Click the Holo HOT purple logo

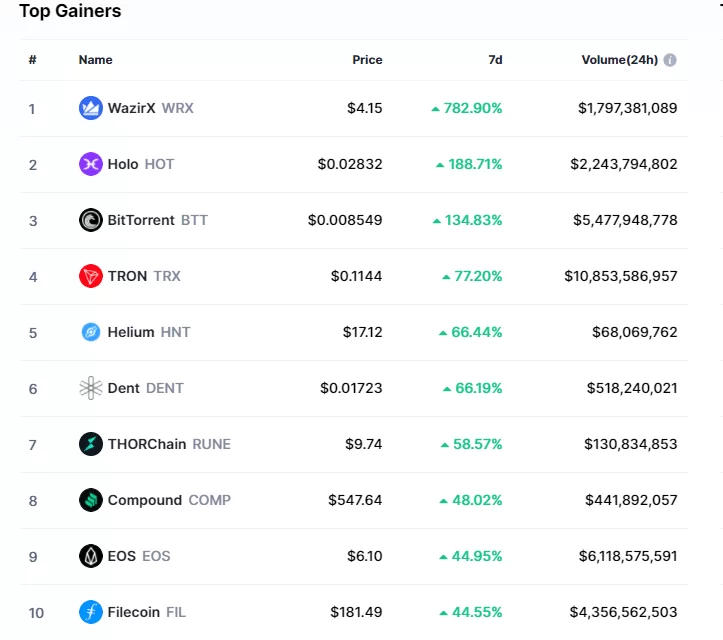tap(91, 164)
